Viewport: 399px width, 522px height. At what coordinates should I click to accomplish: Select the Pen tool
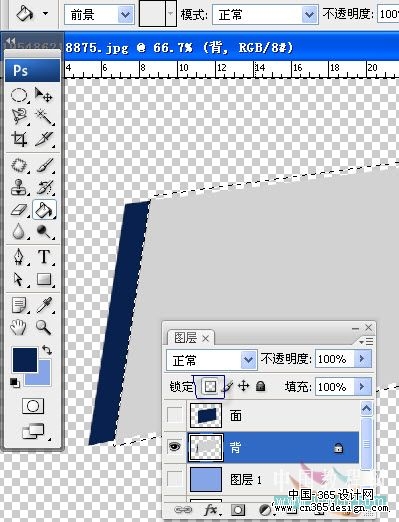[x=19, y=257]
